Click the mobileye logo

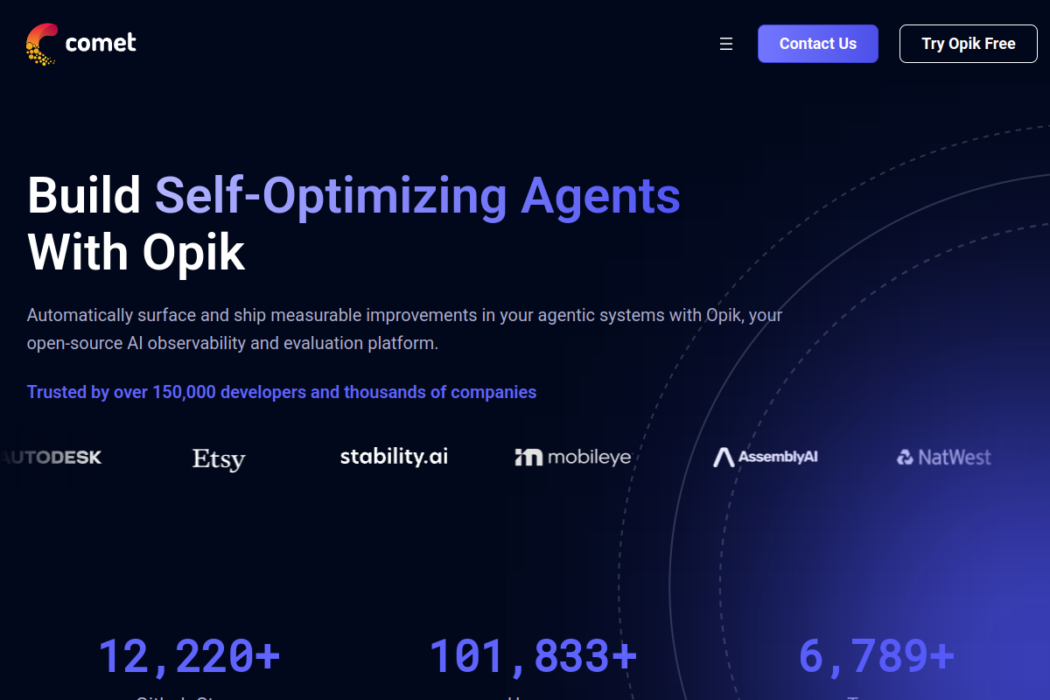(x=573, y=457)
